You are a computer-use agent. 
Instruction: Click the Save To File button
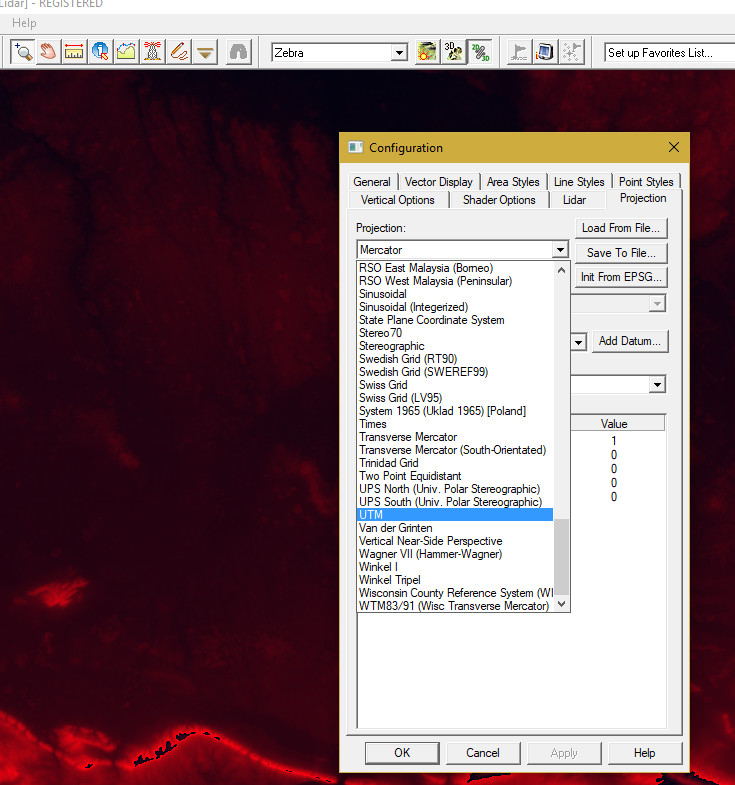click(621, 253)
